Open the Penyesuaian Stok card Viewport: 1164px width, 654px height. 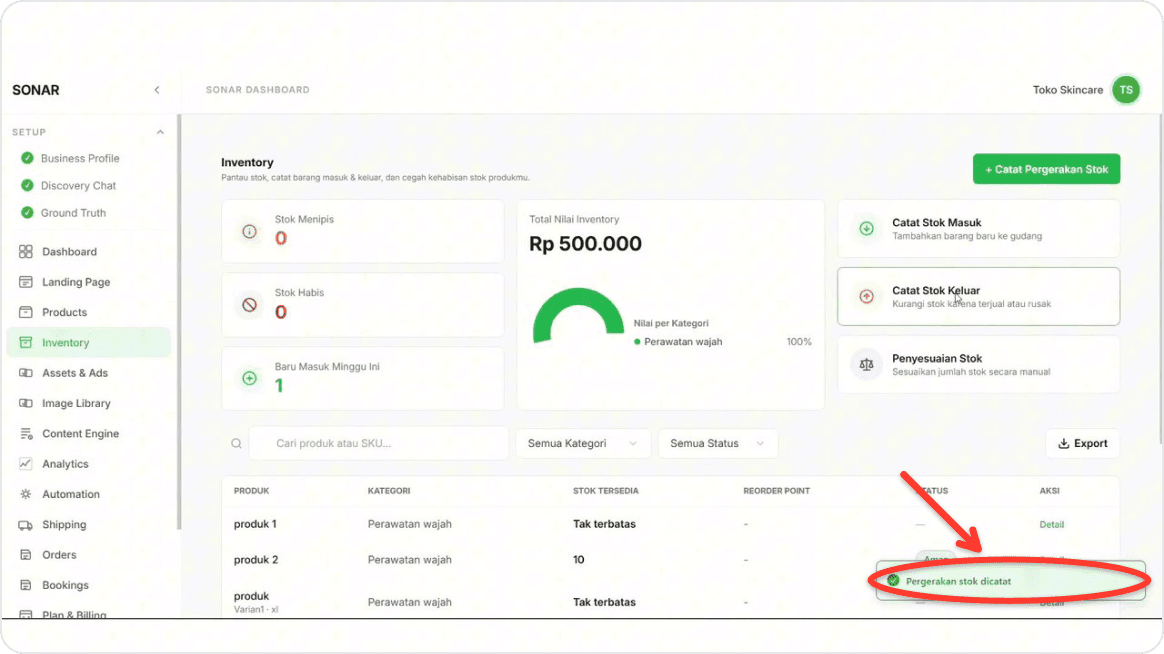click(x=978, y=364)
